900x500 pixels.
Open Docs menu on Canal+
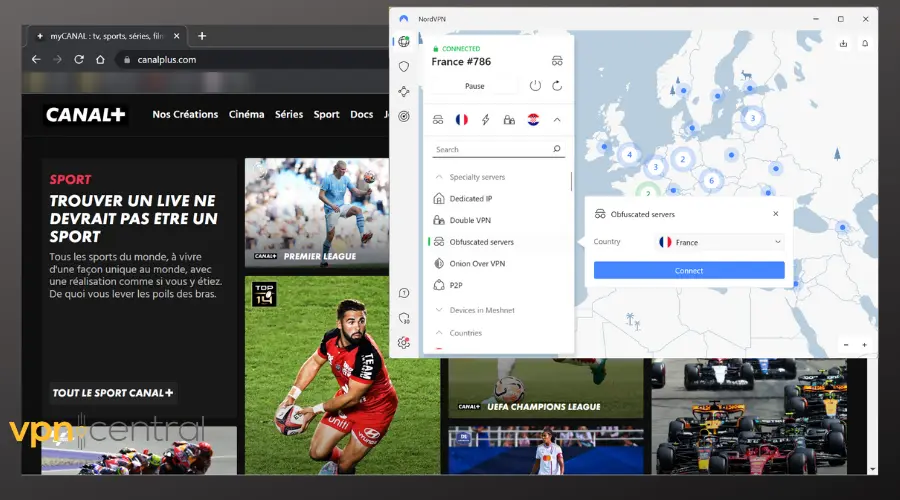(362, 114)
